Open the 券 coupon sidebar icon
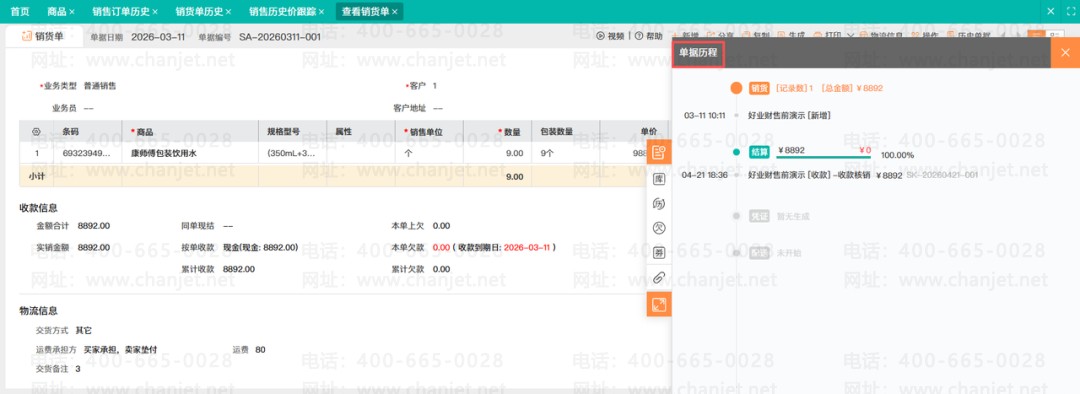This screenshot has height=394, width=1080. click(658, 253)
